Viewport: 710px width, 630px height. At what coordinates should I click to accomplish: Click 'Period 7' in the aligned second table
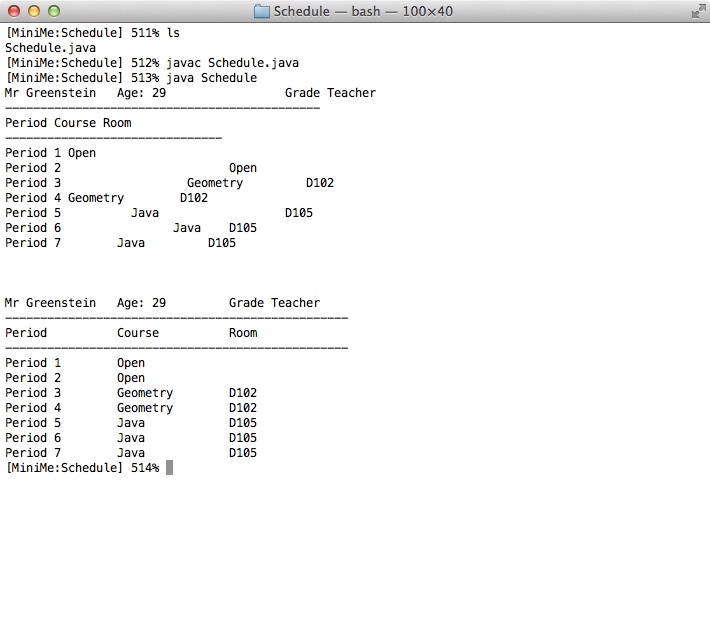33,453
